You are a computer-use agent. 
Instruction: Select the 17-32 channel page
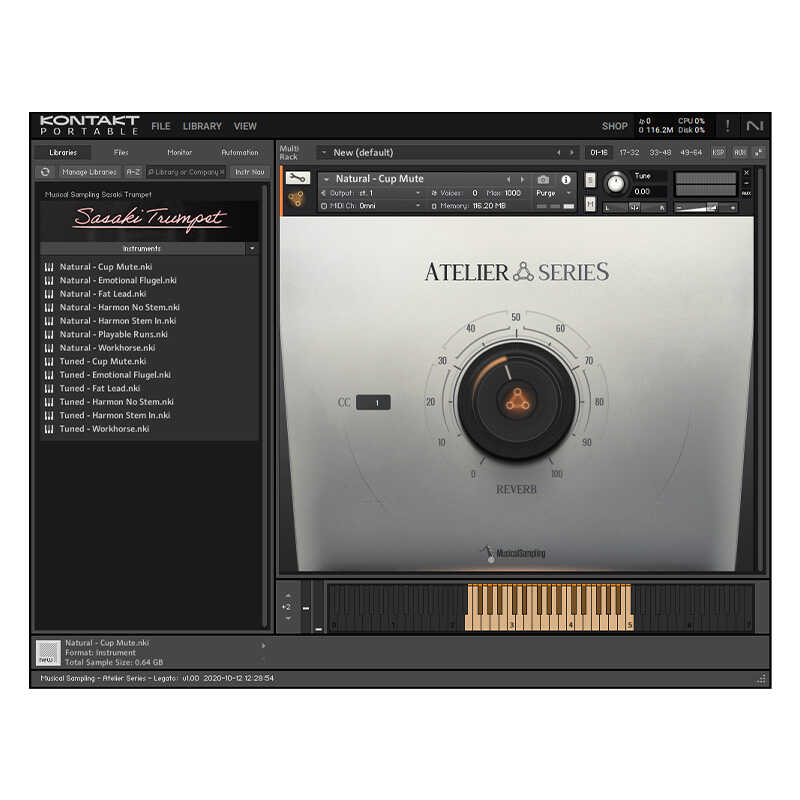629,153
